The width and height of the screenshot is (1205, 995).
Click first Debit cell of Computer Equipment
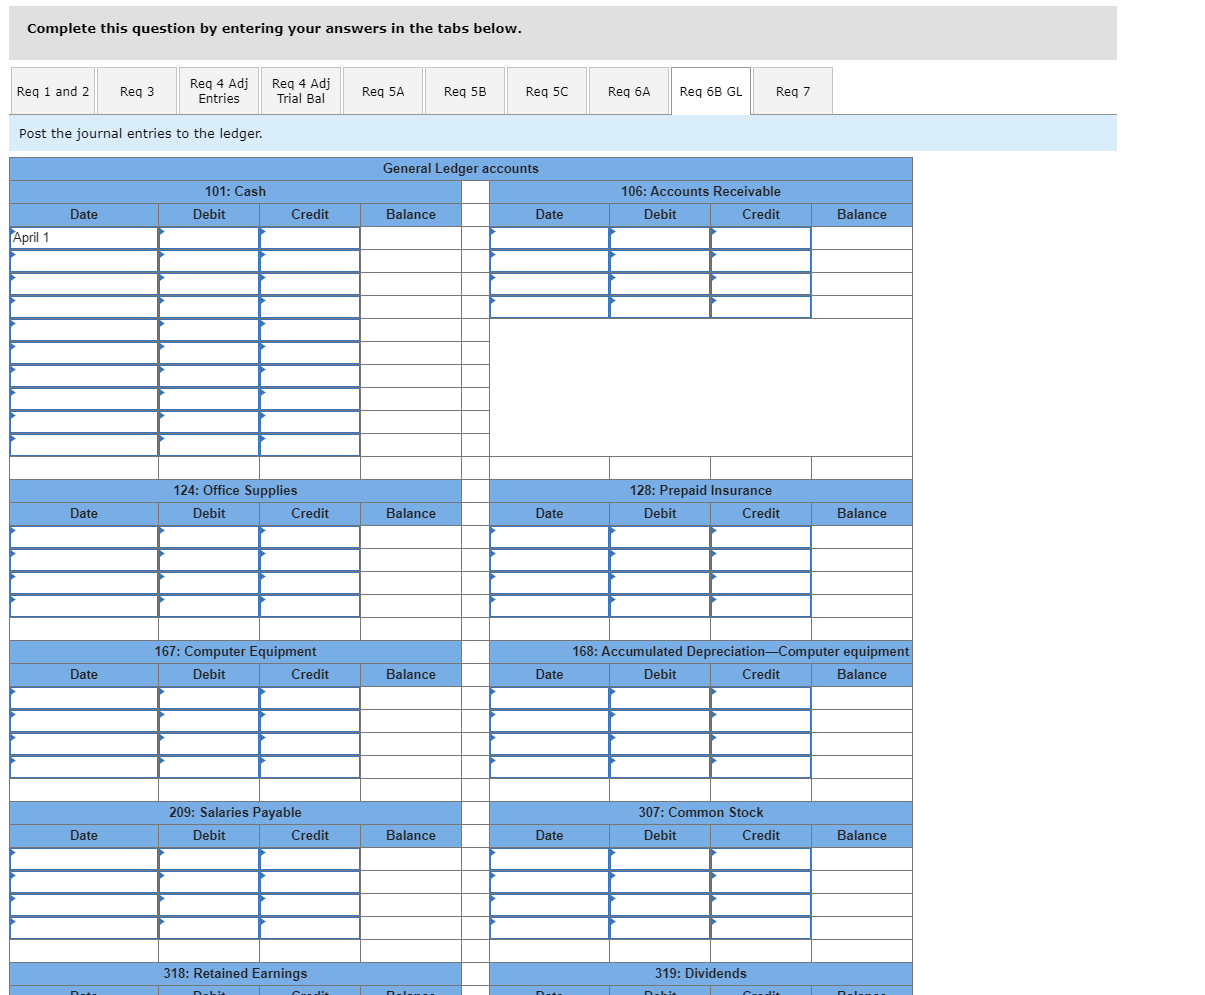click(x=209, y=698)
